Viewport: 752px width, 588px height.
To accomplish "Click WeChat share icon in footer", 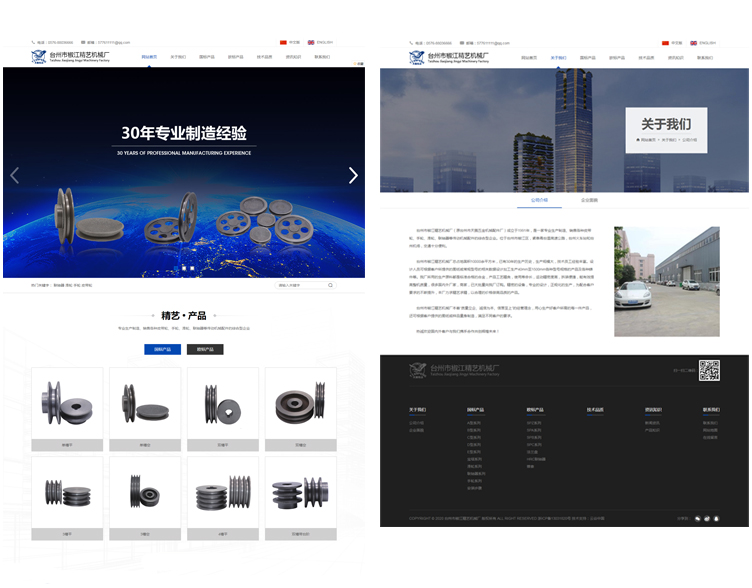I will tap(698, 518).
